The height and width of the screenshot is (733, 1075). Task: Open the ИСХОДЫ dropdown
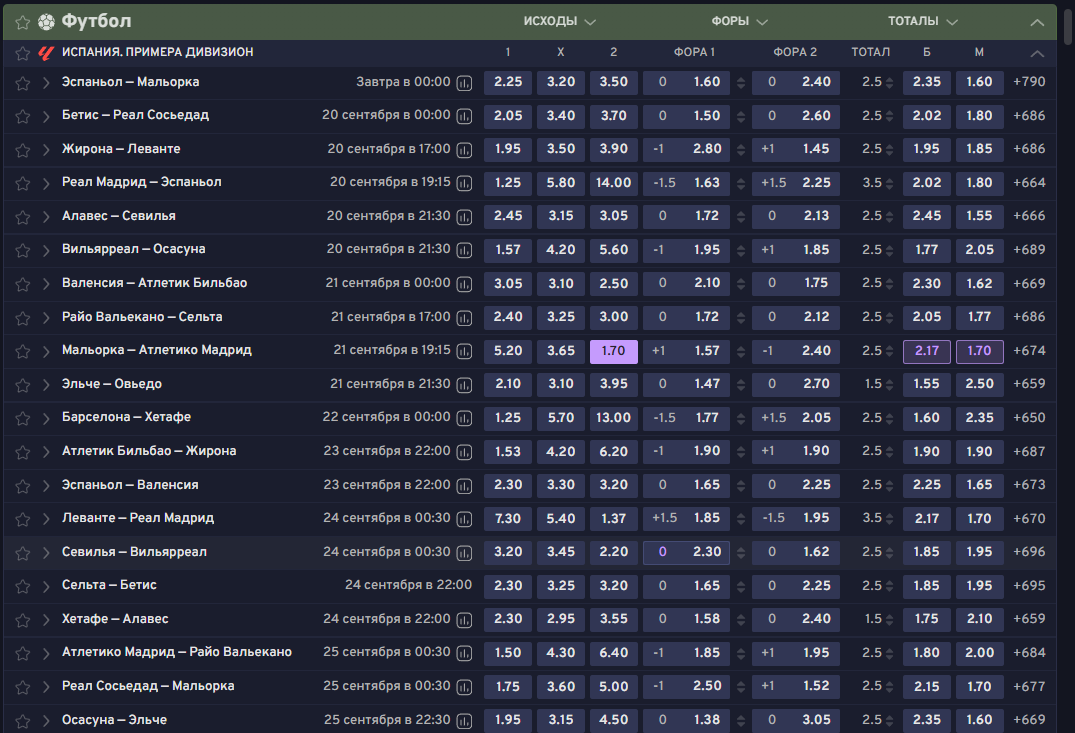pyautogui.click(x=559, y=21)
